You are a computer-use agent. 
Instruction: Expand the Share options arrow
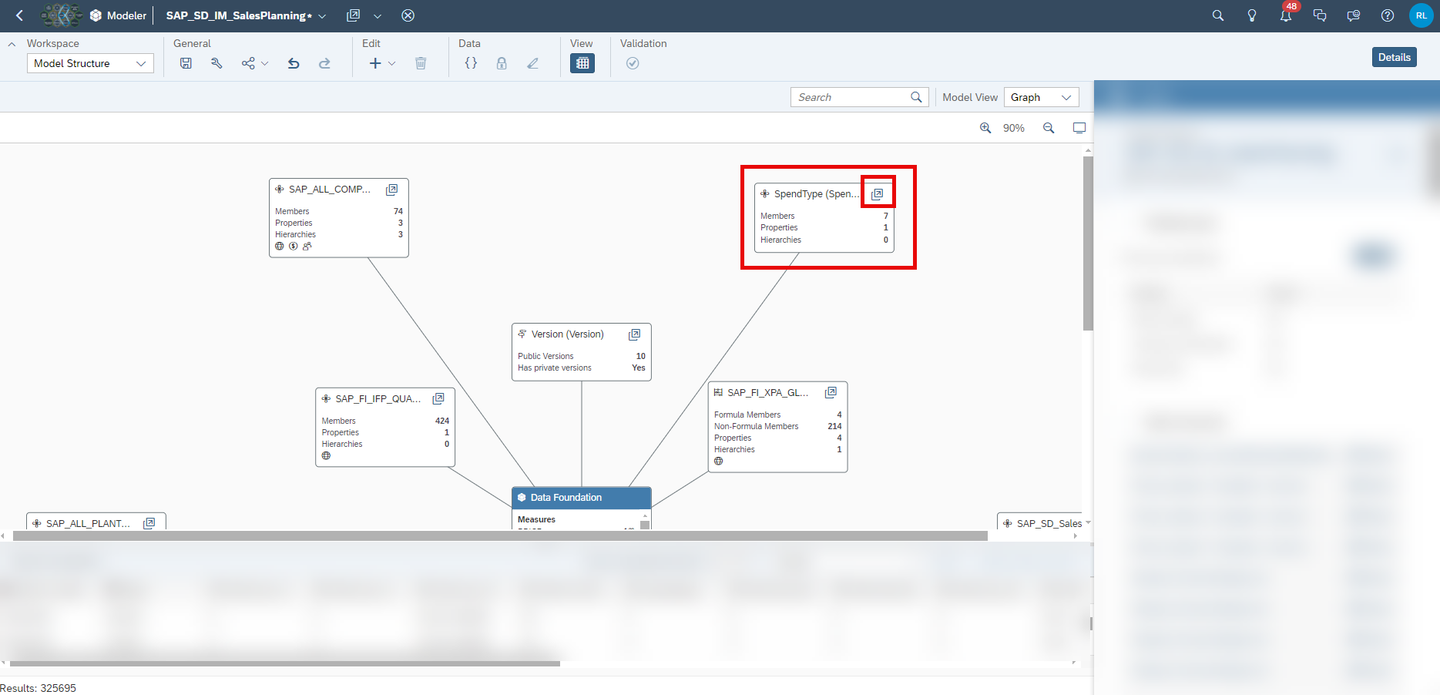tap(265, 63)
